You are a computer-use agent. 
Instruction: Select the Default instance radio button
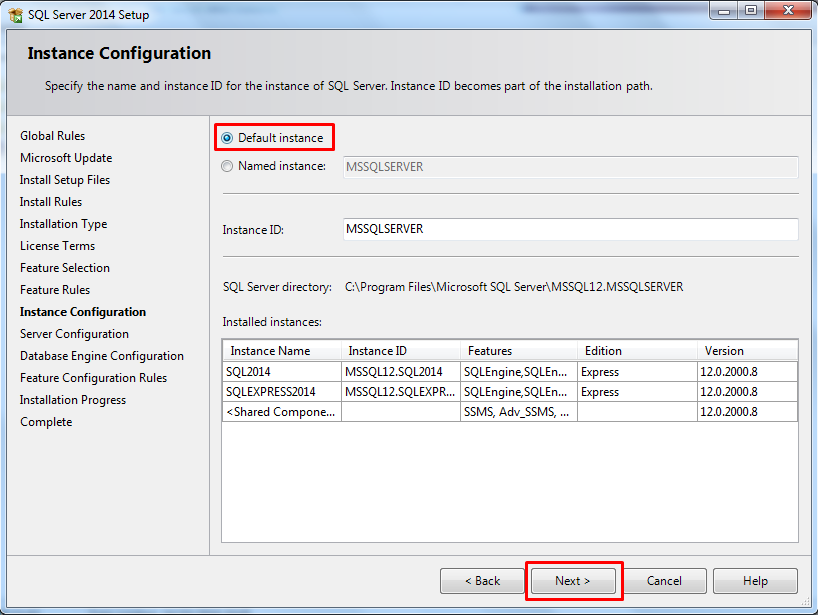click(227, 138)
